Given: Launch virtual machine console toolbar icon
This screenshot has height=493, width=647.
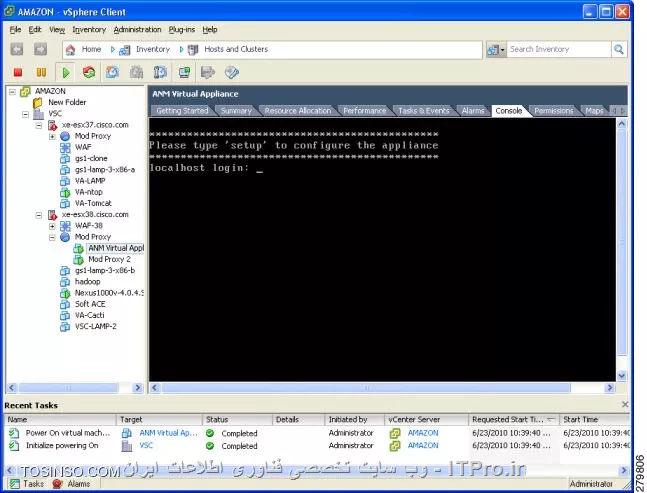Looking at the screenshot, I should [184, 73].
